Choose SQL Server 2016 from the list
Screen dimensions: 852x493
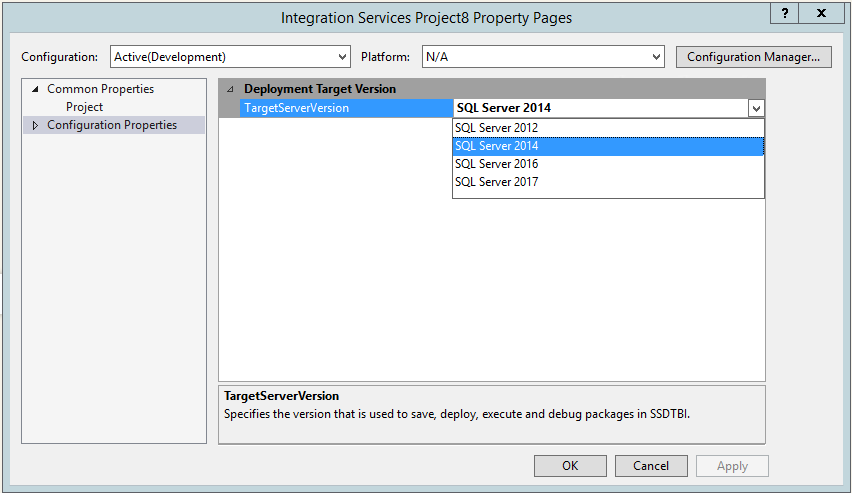[x=608, y=164]
